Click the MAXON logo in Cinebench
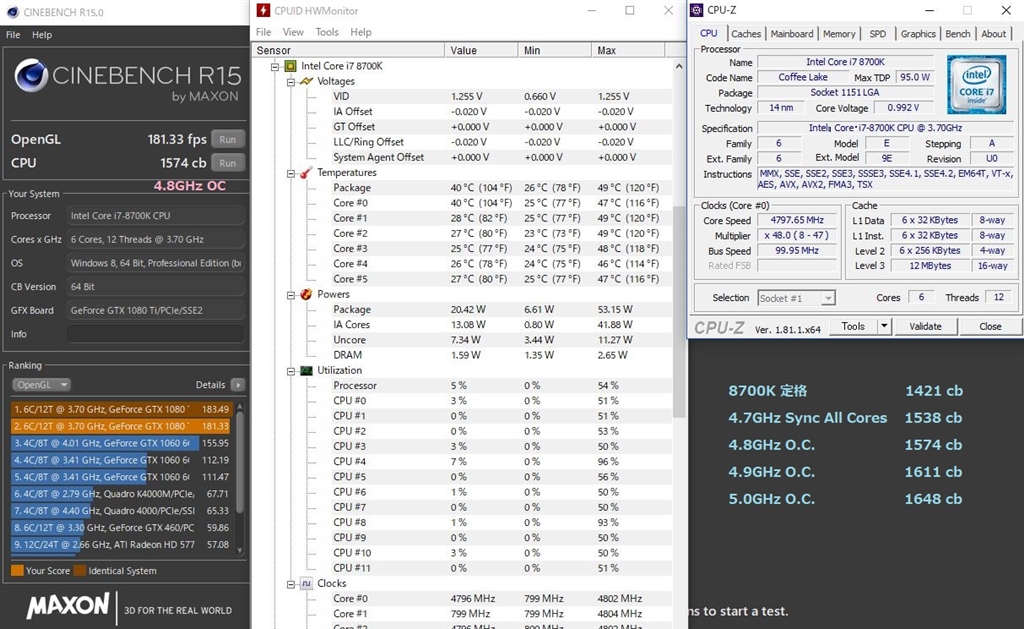Viewport: 1024px width, 629px height. click(x=67, y=605)
